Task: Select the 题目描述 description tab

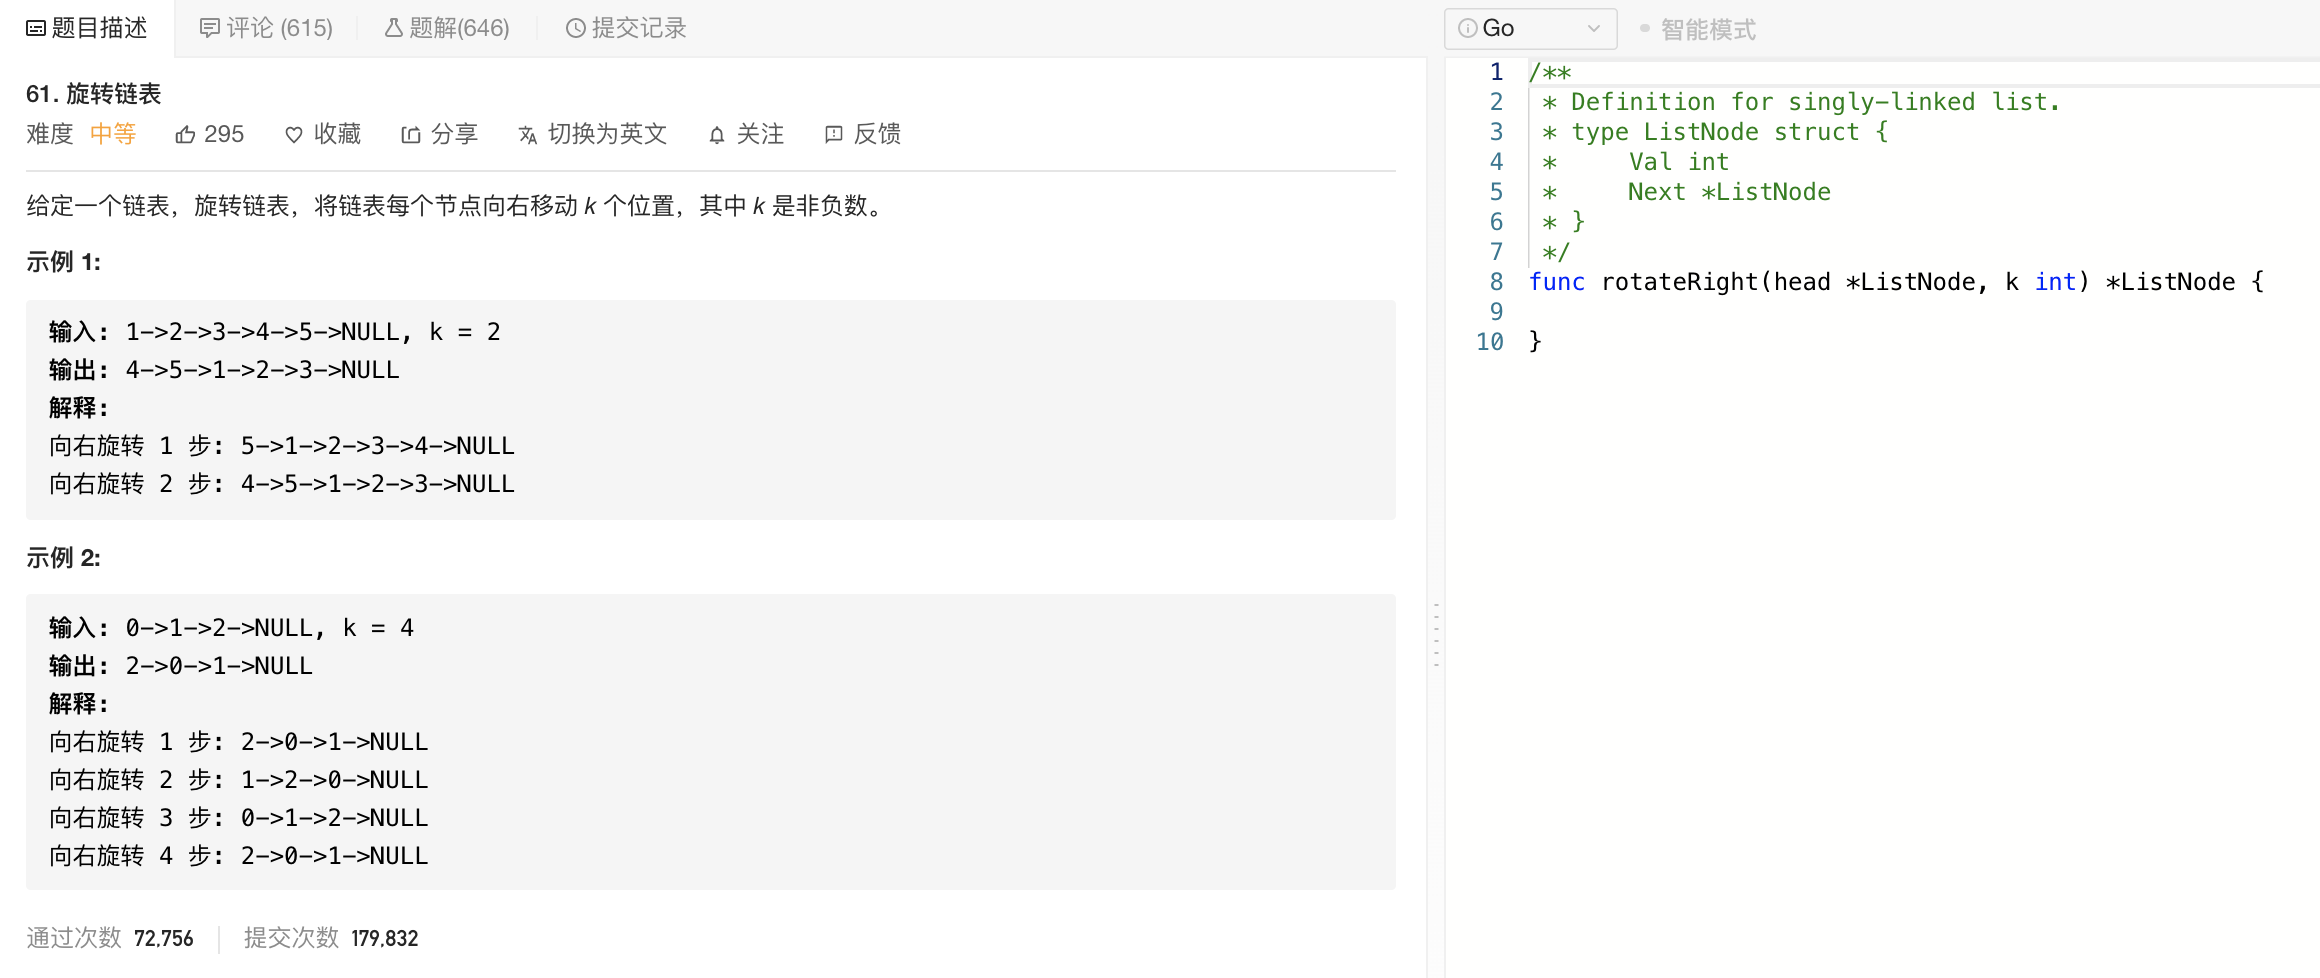Action: [x=87, y=29]
